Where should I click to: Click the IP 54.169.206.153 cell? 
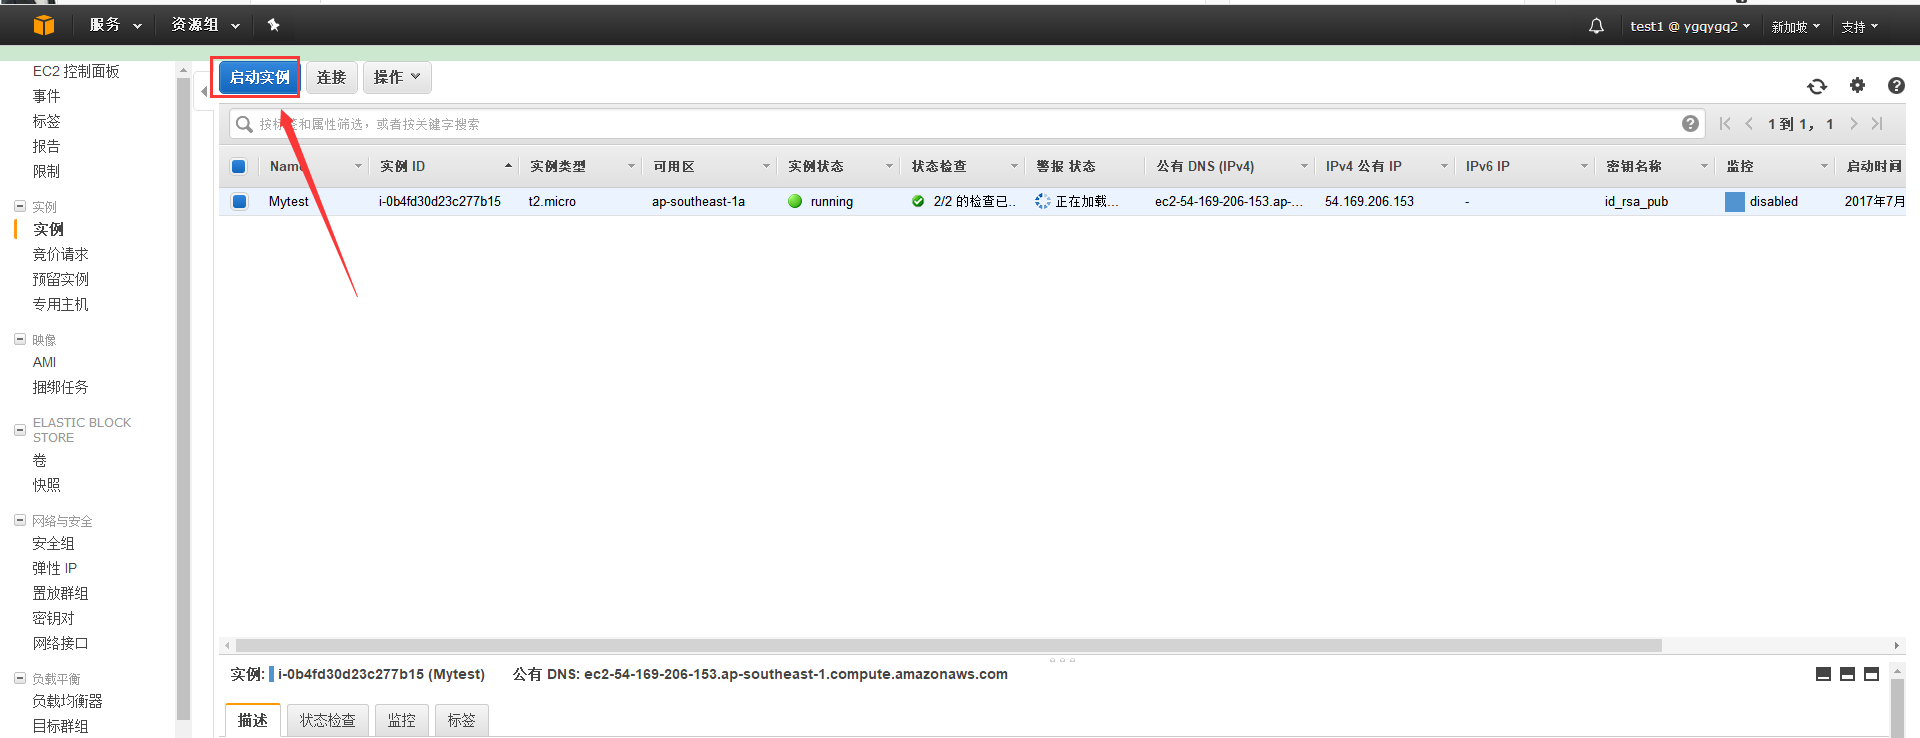[x=1369, y=201]
